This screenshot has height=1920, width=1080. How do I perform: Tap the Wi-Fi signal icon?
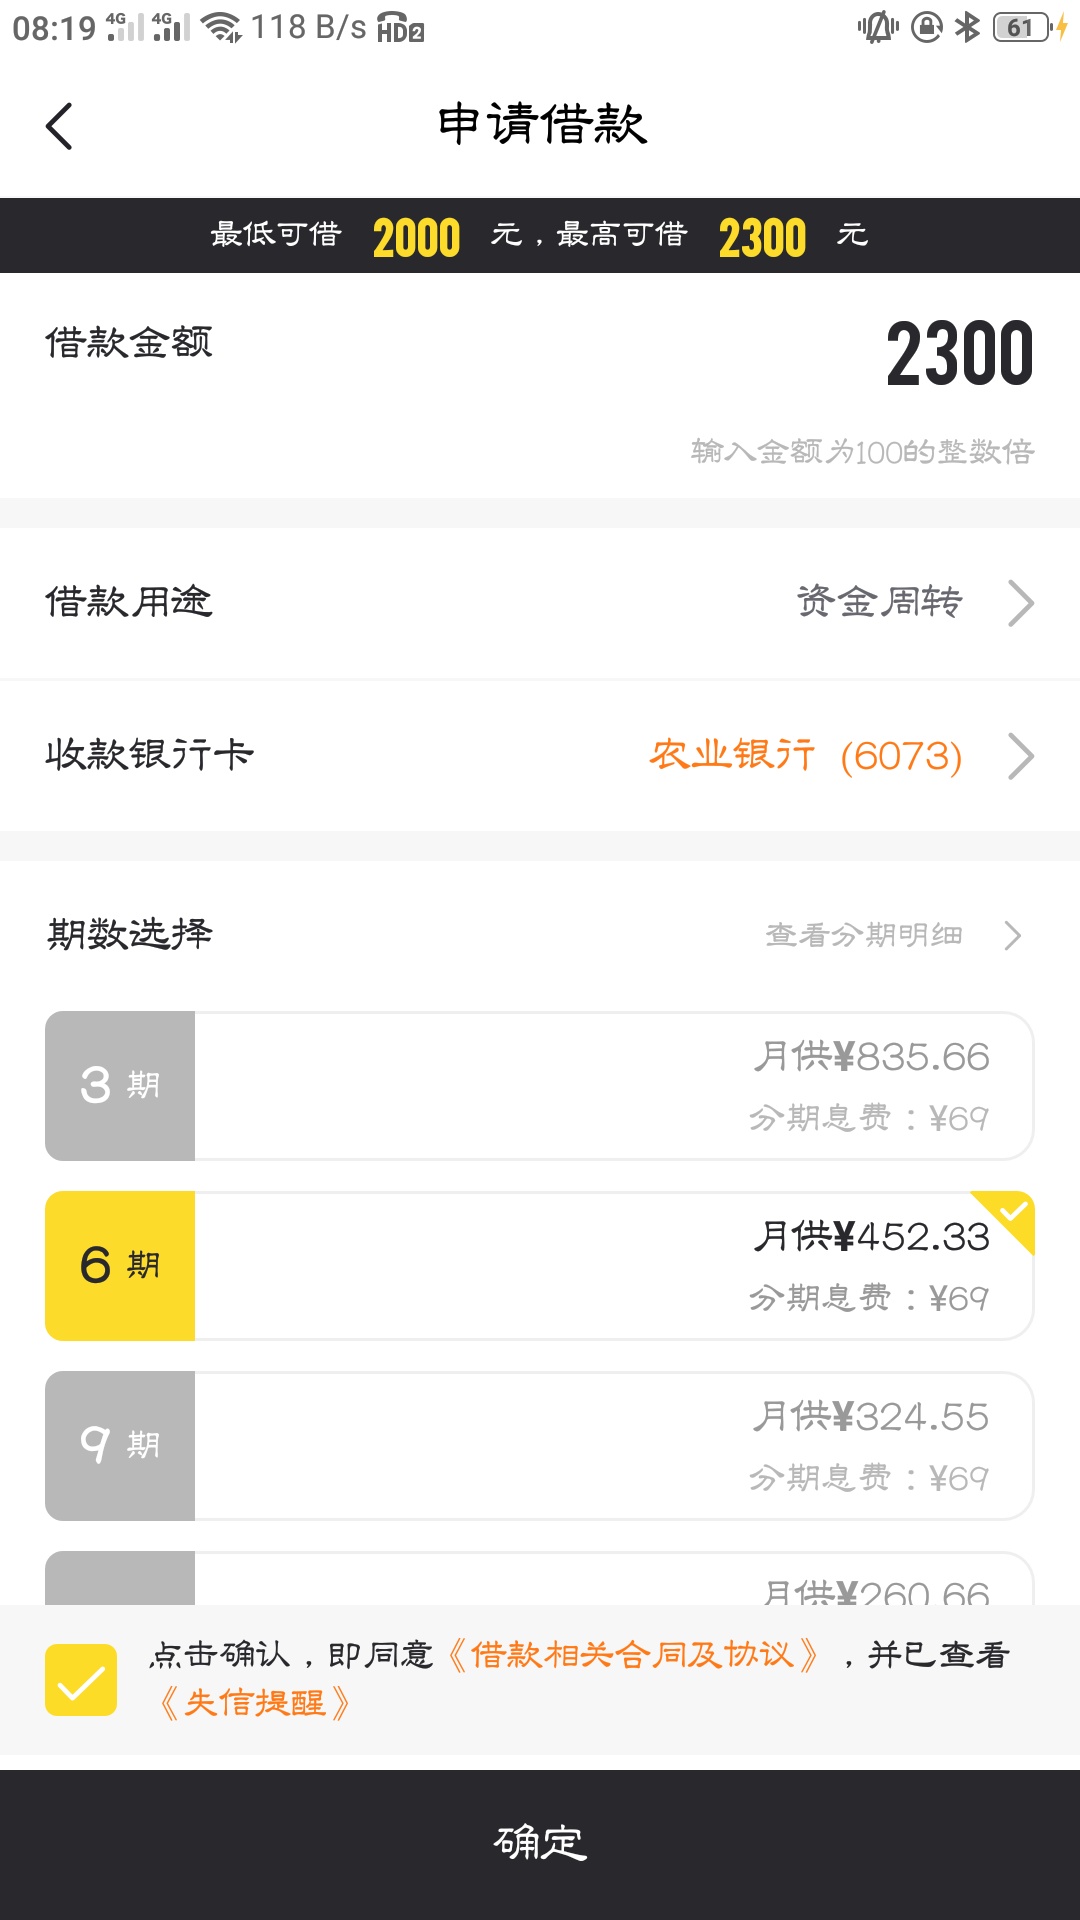221,27
